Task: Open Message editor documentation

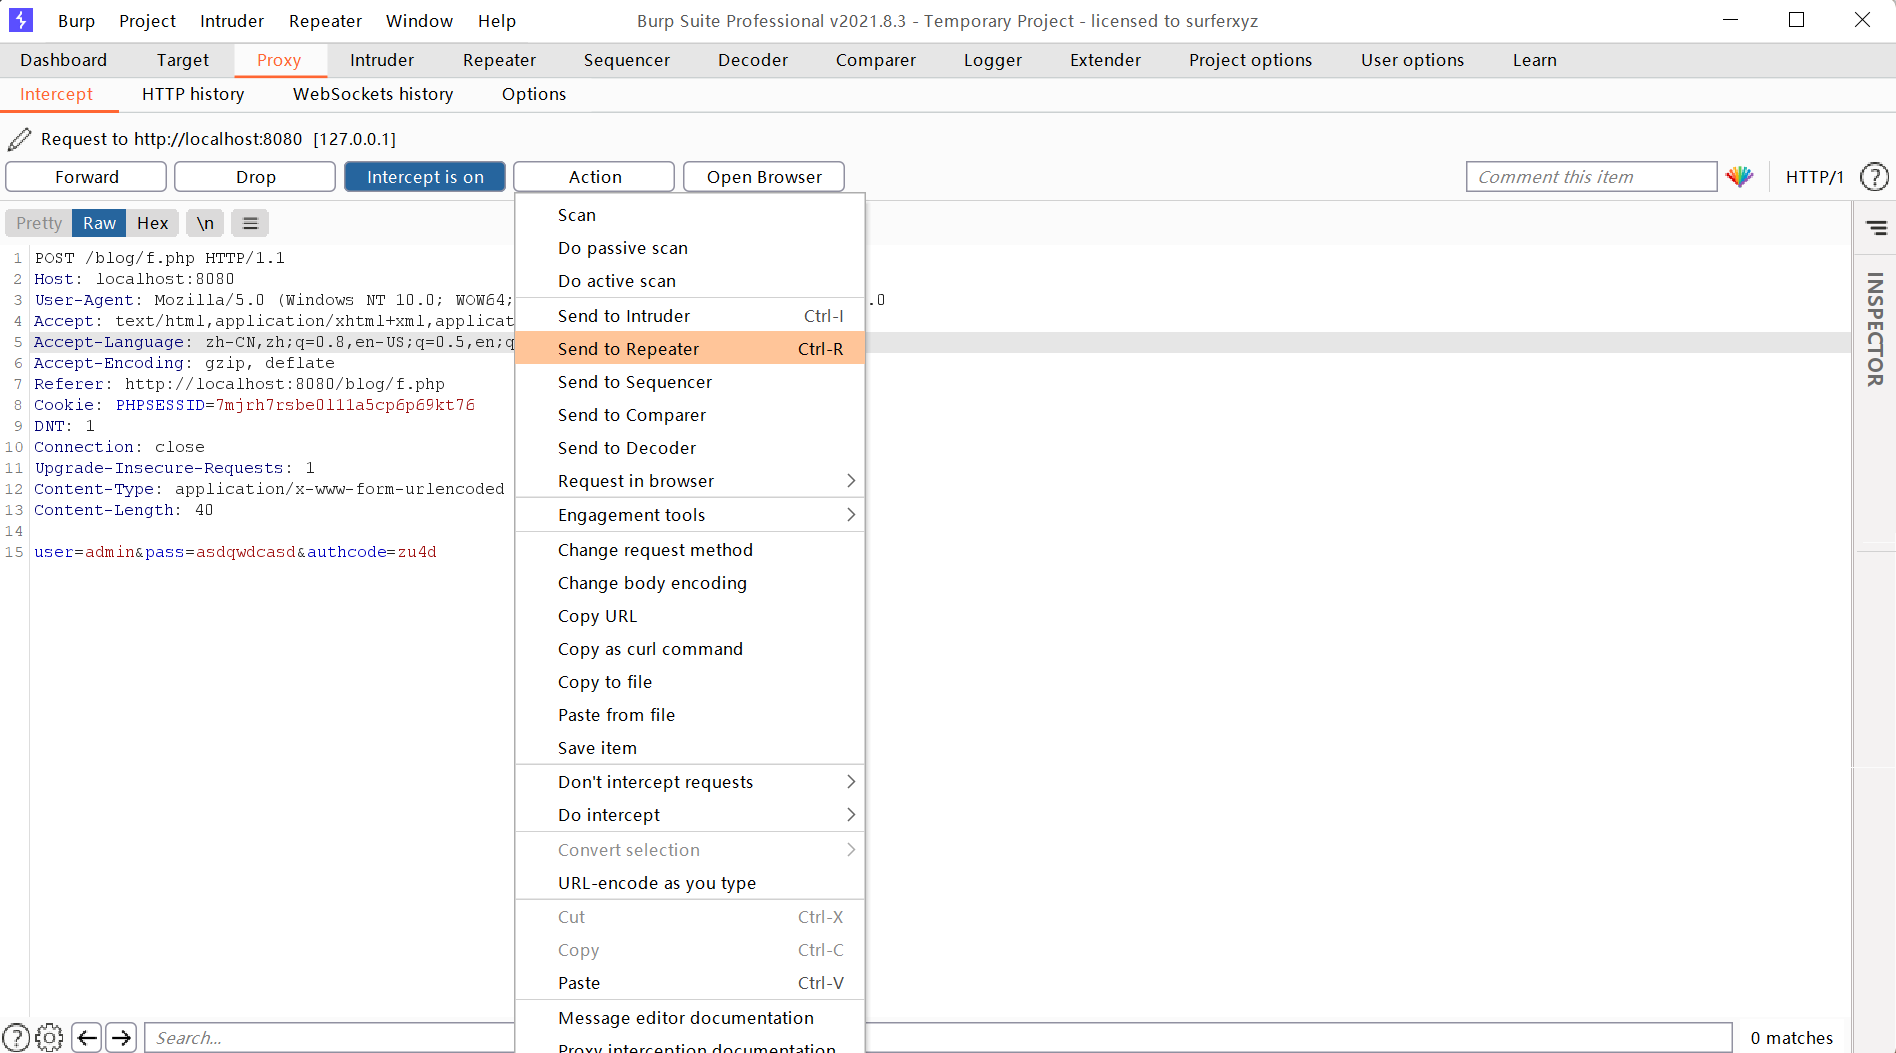Action: click(x=690, y=1018)
